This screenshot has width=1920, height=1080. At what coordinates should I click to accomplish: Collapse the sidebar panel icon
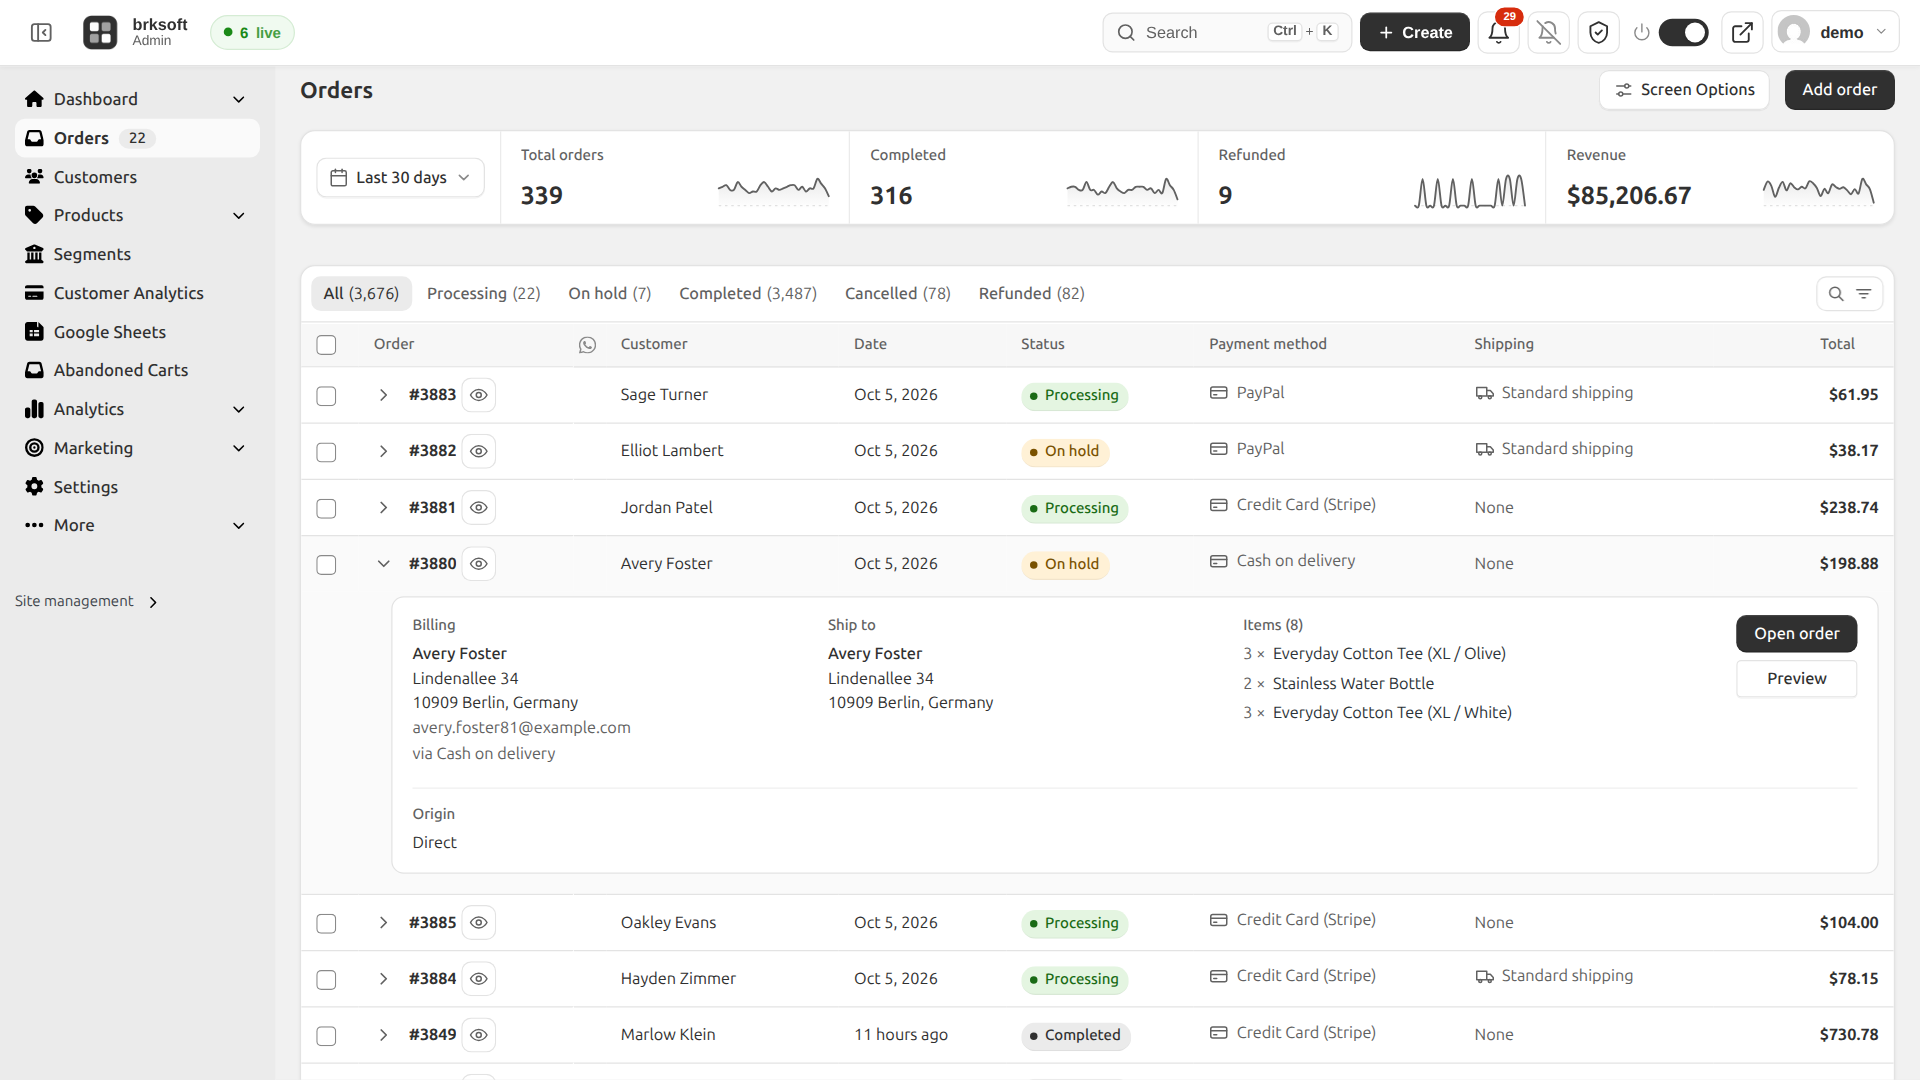tap(41, 33)
